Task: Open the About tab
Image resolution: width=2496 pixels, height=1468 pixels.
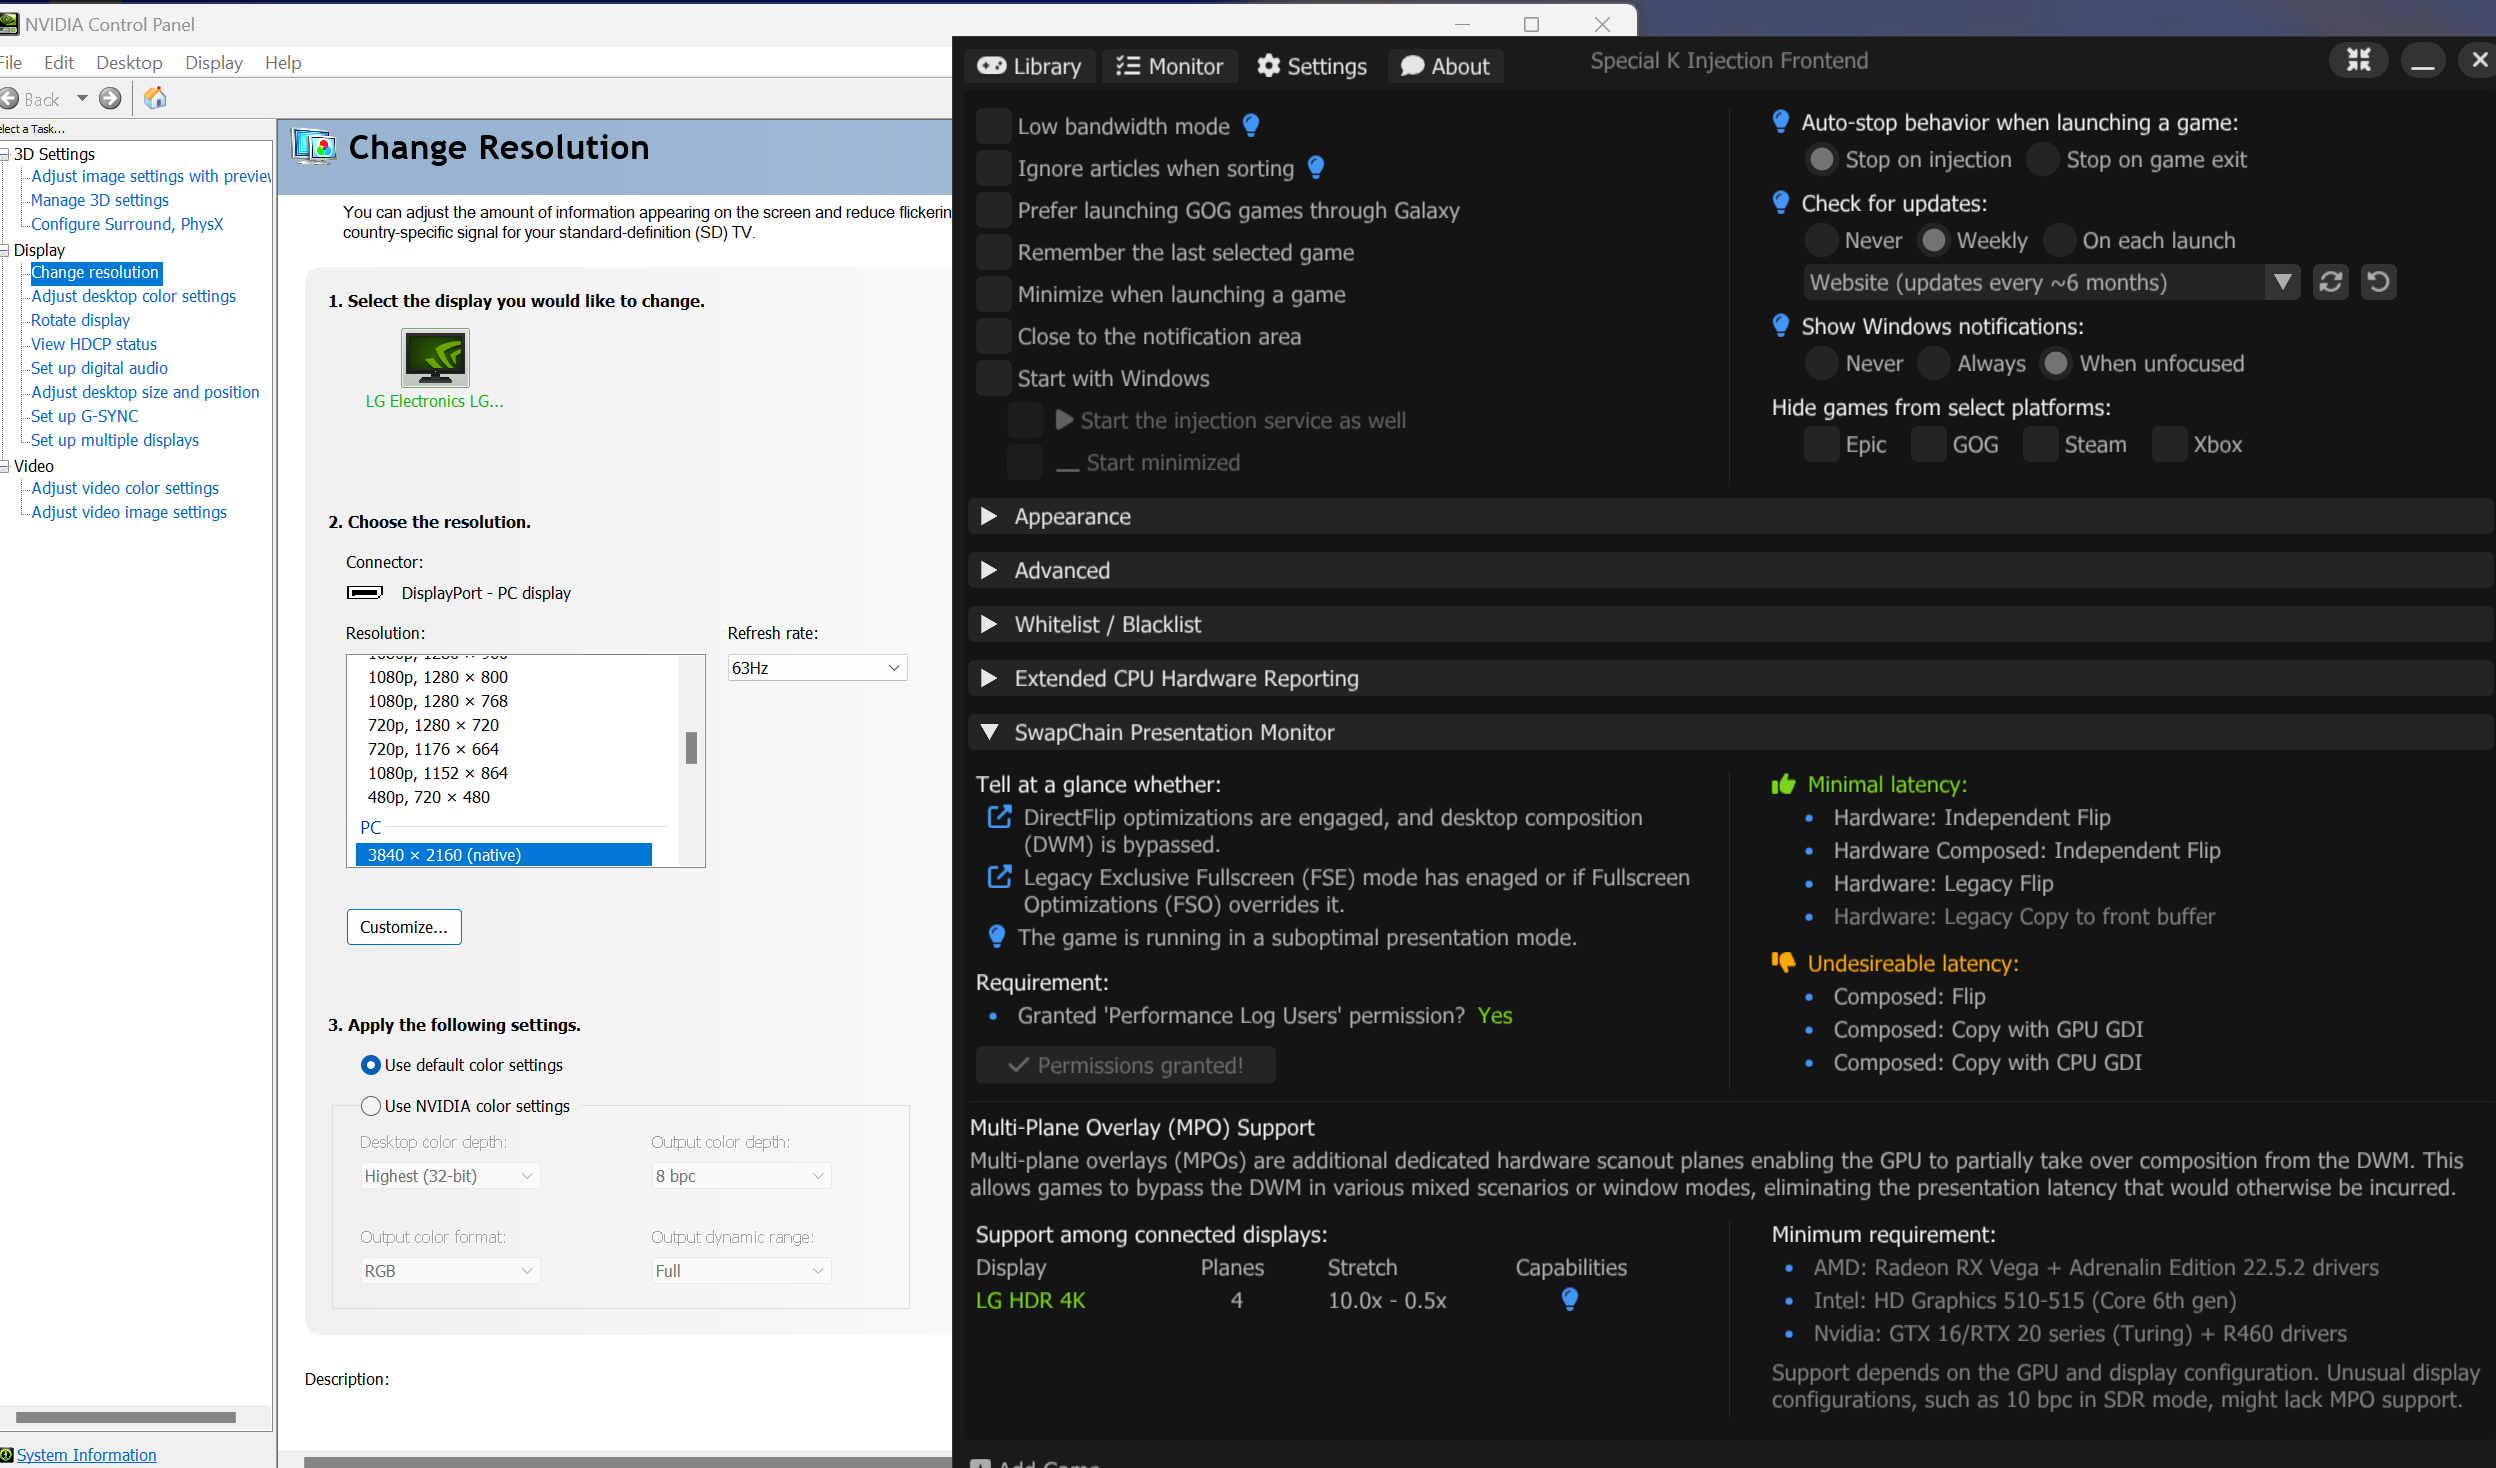Action: [1445, 66]
